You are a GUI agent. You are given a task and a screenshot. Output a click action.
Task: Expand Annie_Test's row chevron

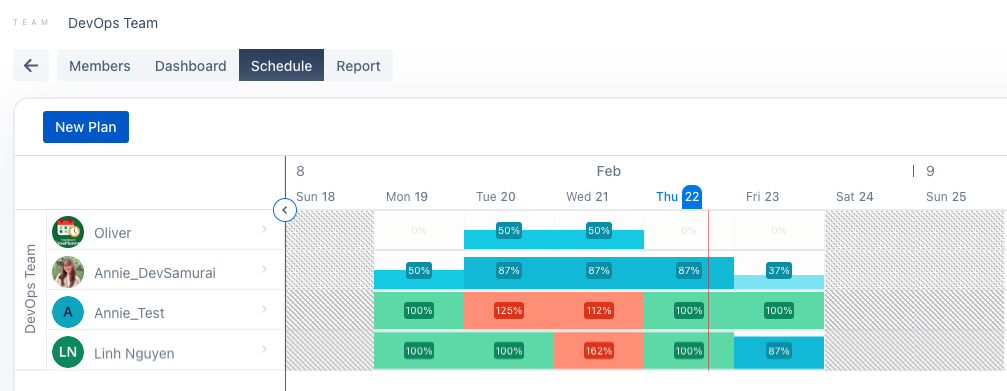pyautogui.click(x=264, y=309)
